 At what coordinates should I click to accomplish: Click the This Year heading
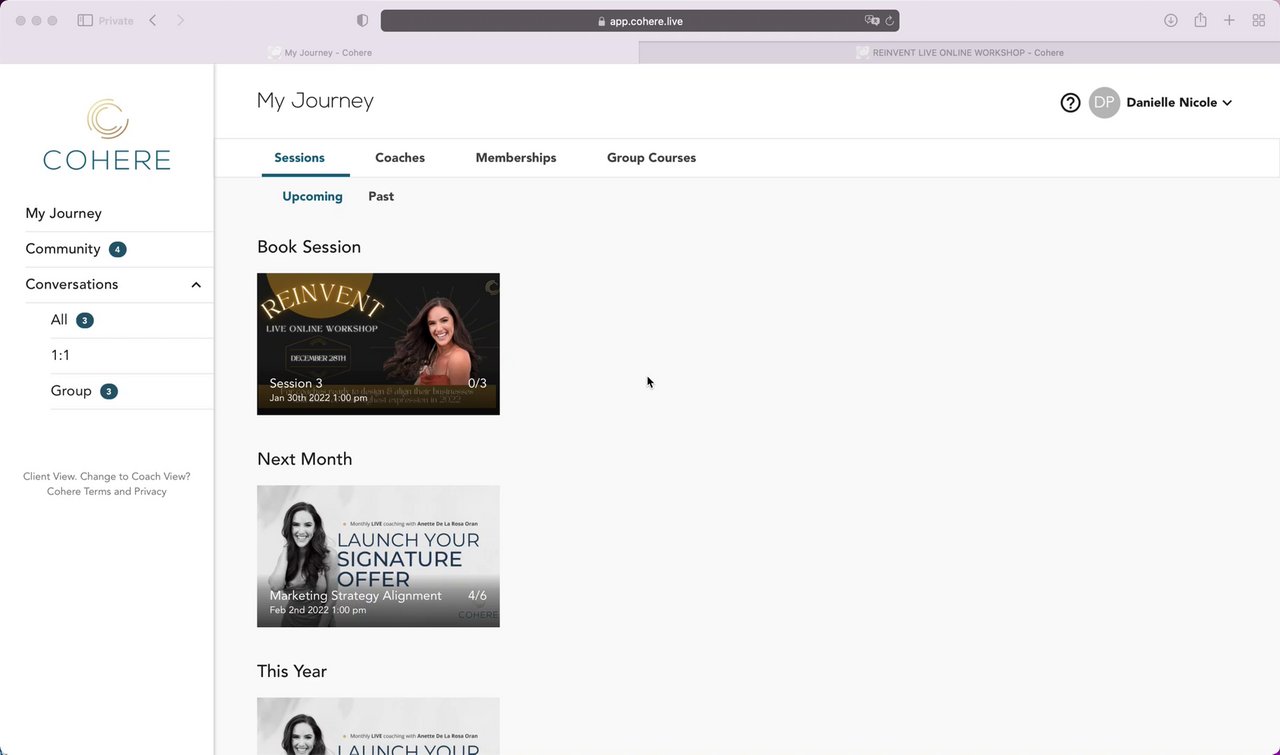click(x=292, y=671)
